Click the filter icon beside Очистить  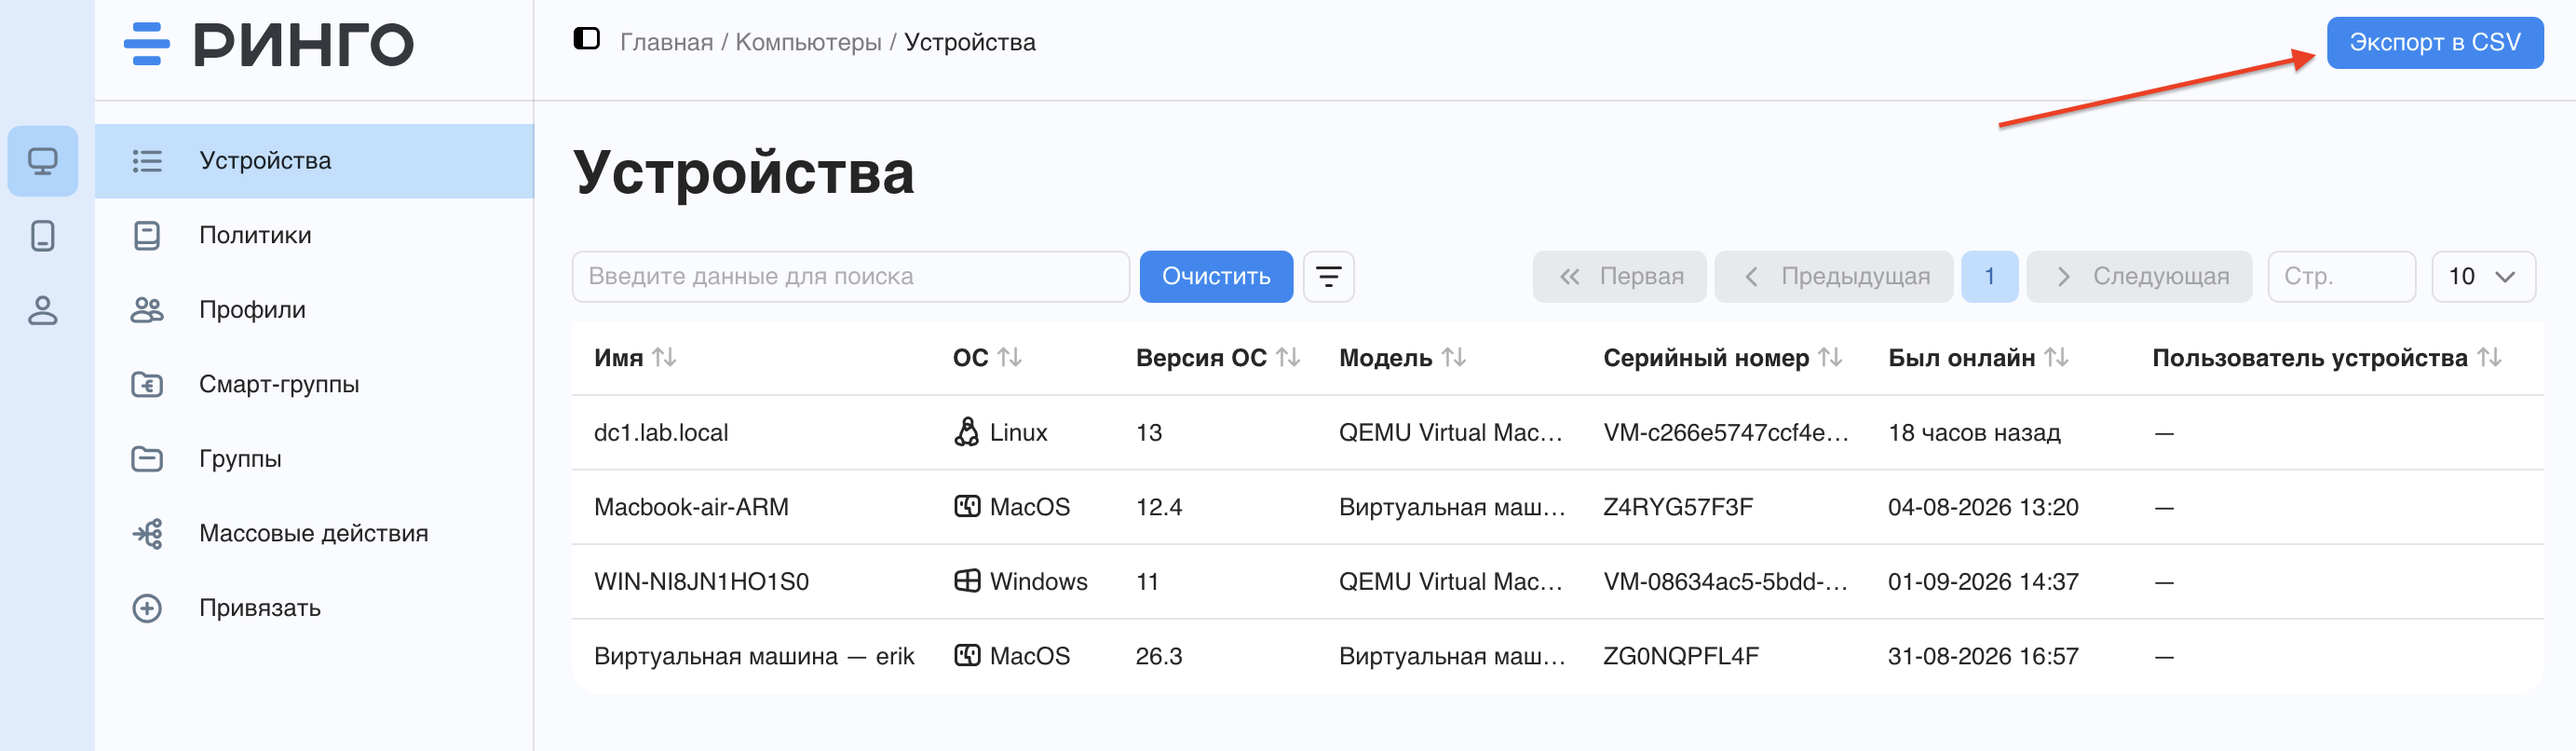click(1328, 277)
